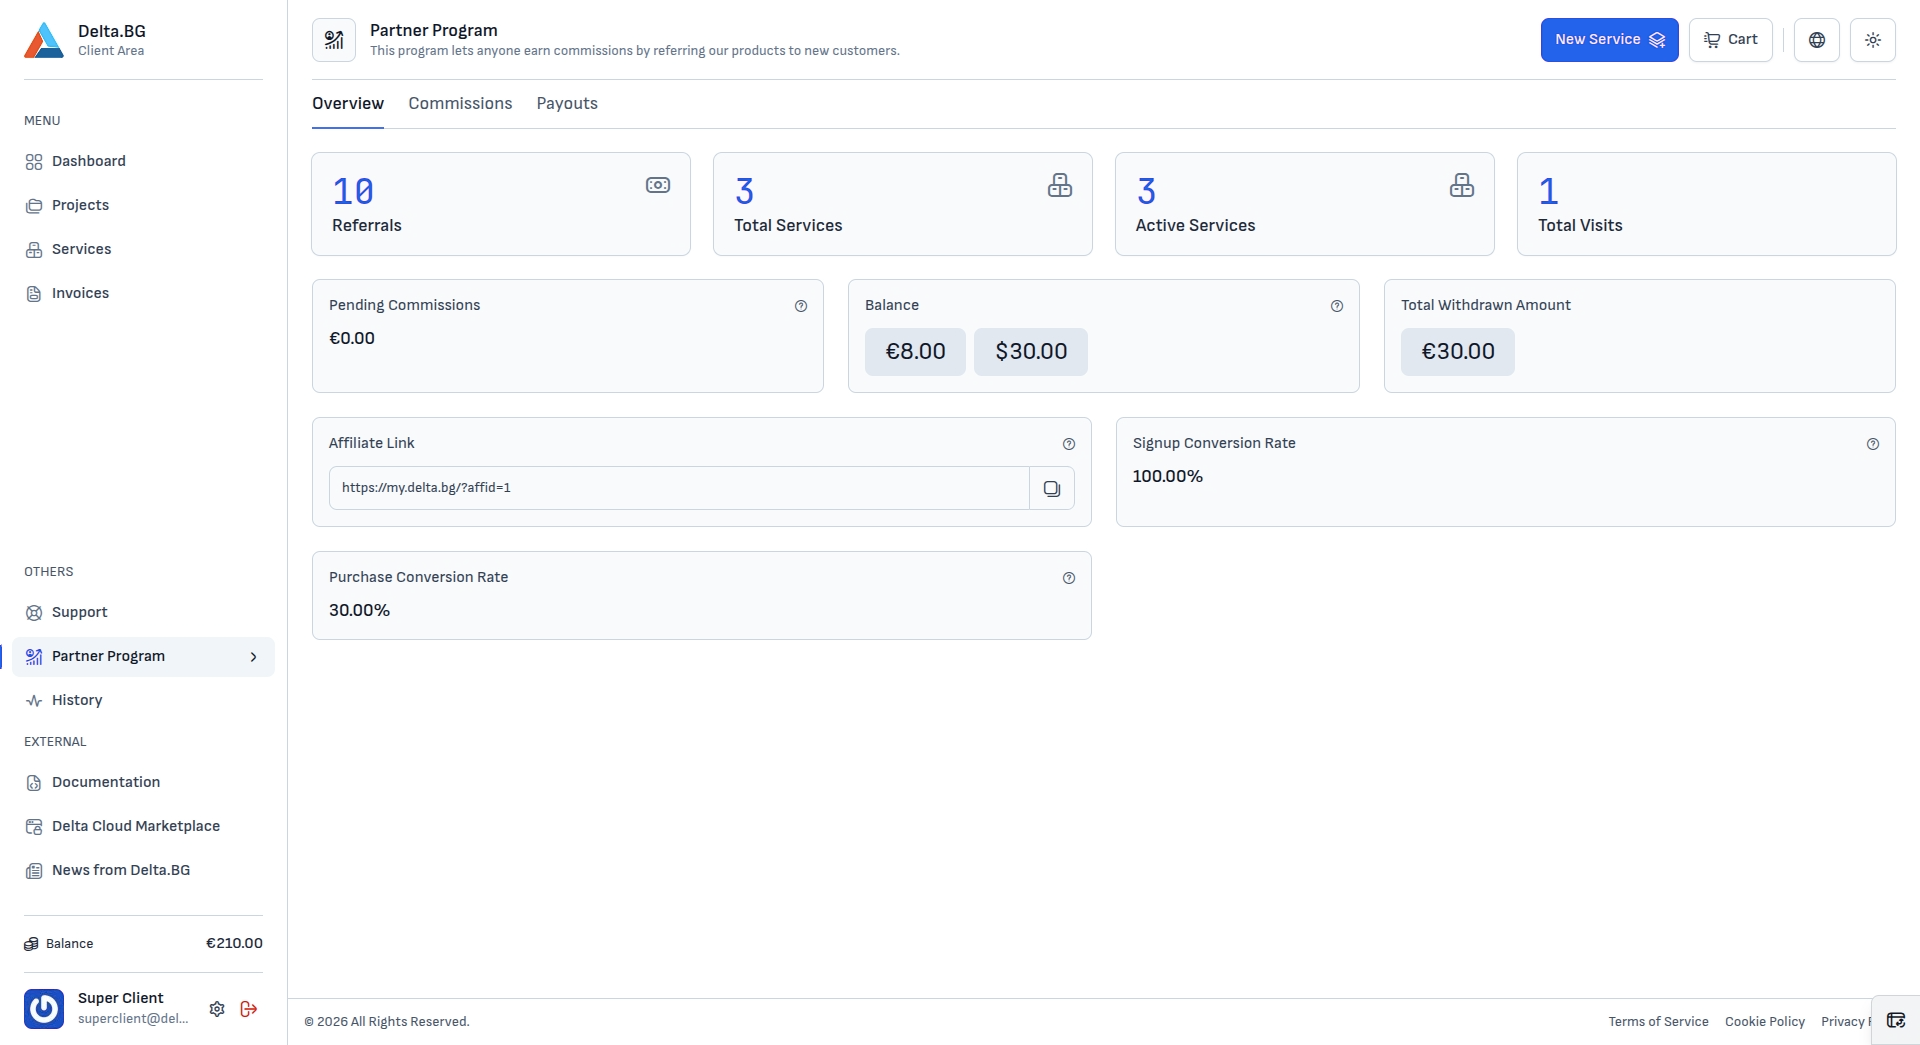Screen dimensions: 1920x1045
Task: Toggle light/dark theme sun icon
Action: click(1873, 40)
